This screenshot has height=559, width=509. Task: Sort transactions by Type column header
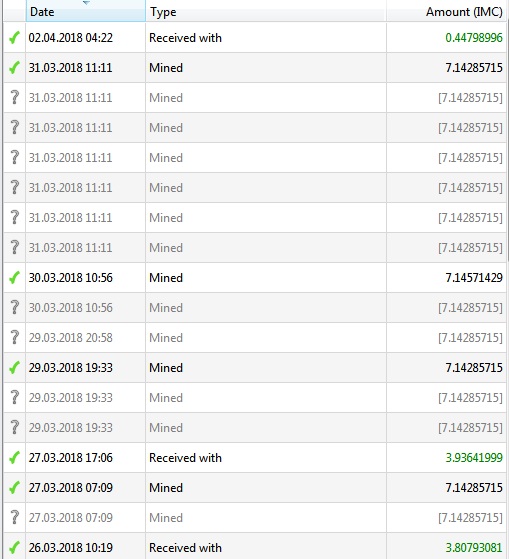[266, 11]
